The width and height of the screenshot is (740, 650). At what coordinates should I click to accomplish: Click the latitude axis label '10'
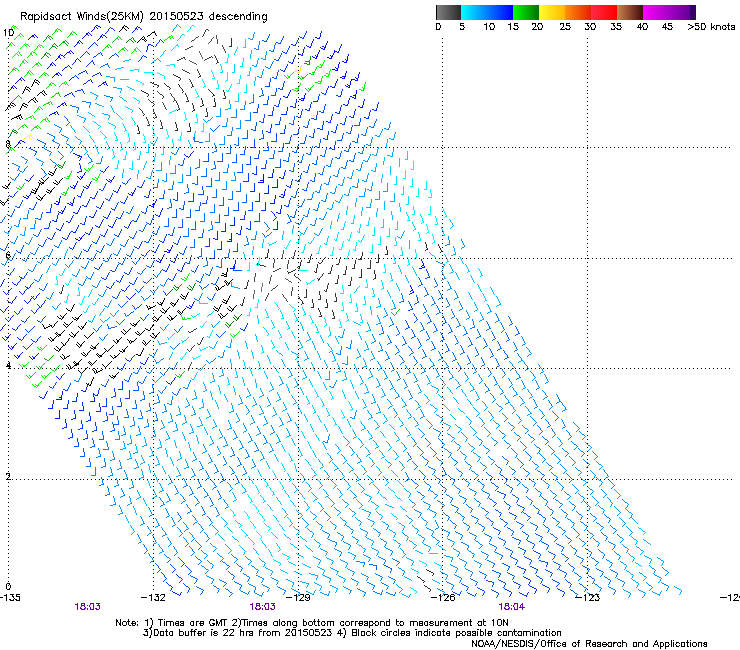(x=8, y=33)
